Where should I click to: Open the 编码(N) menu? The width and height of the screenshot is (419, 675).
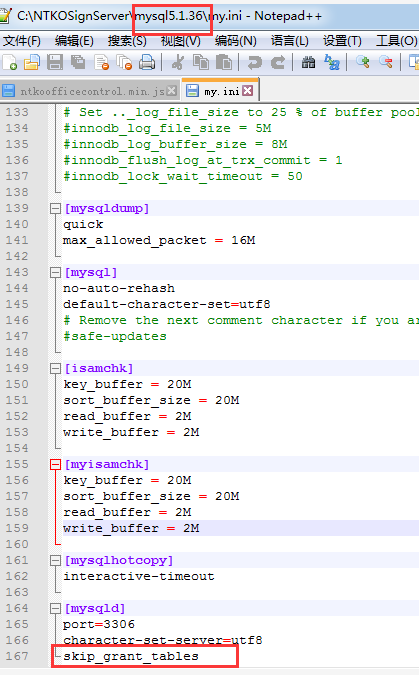click(x=236, y=41)
